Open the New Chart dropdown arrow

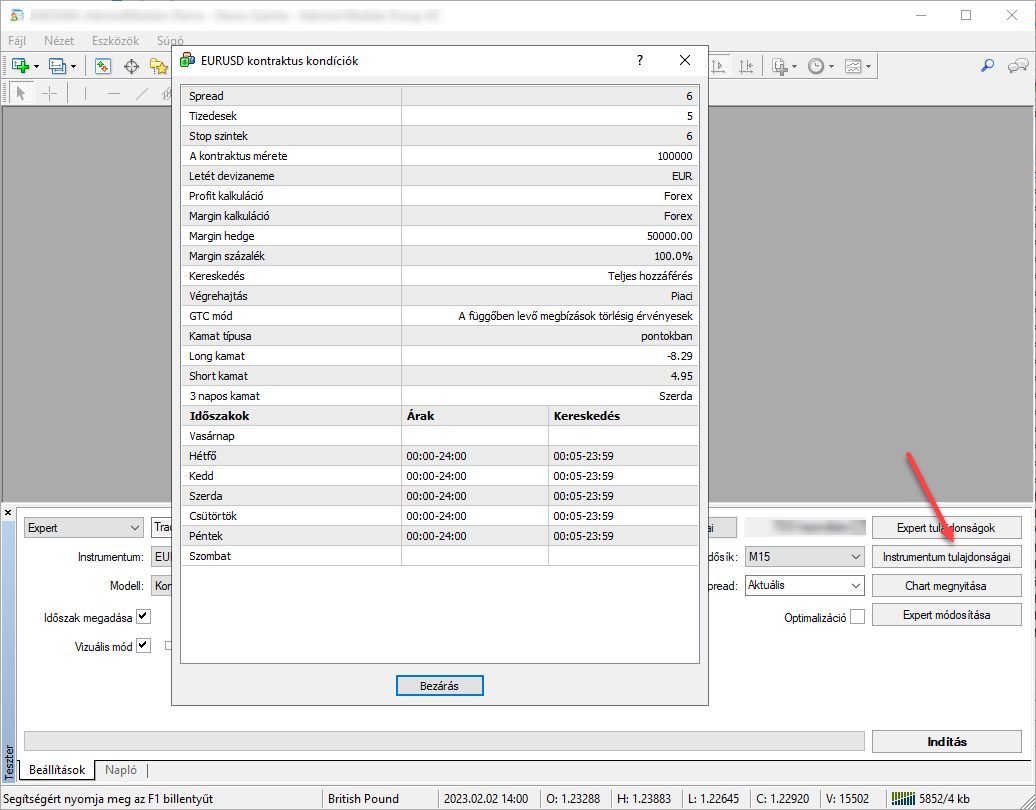pyautogui.click(x=36, y=67)
